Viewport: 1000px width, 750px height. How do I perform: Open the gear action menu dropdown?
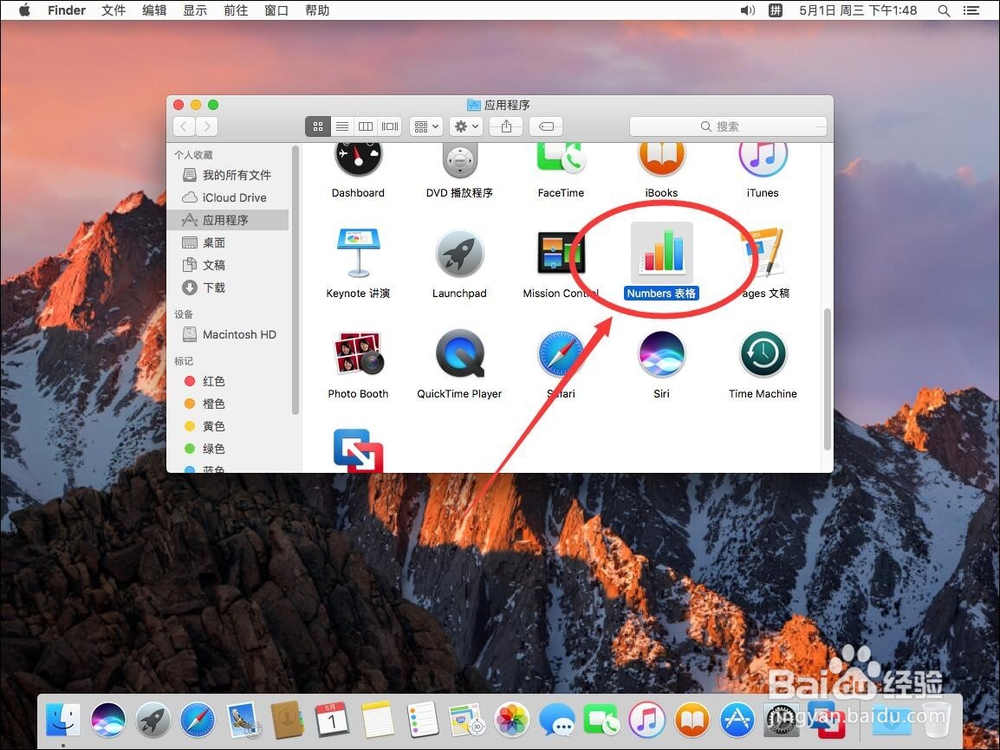pos(466,126)
